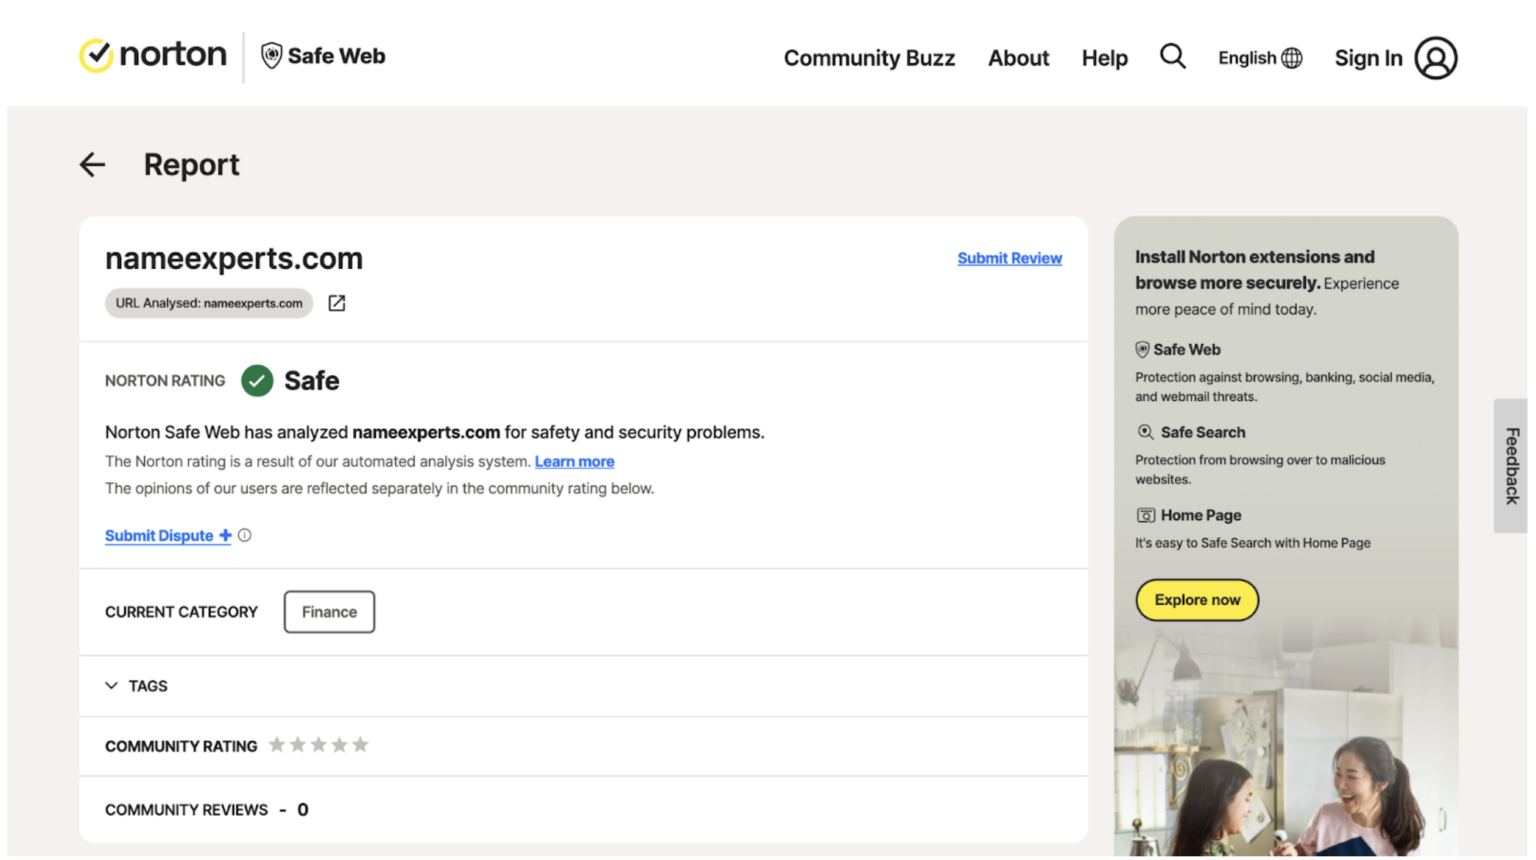Click the Submit Review link
Viewport: 1536px width, 860px height.
(1009, 258)
